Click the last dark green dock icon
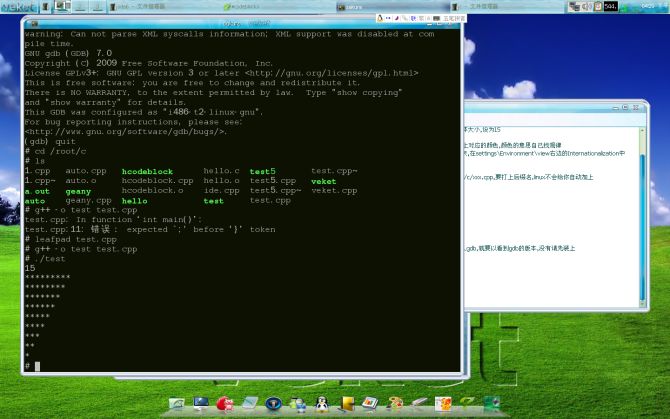Viewport: 670px width, 419px height. tap(492, 403)
